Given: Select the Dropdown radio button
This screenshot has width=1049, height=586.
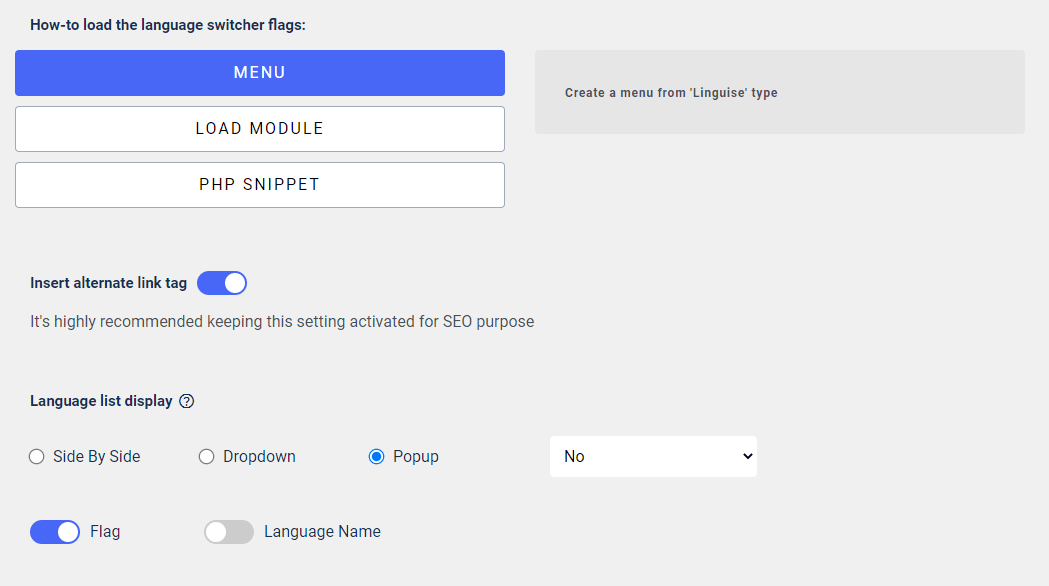Looking at the screenshot, I should [207, 457].
